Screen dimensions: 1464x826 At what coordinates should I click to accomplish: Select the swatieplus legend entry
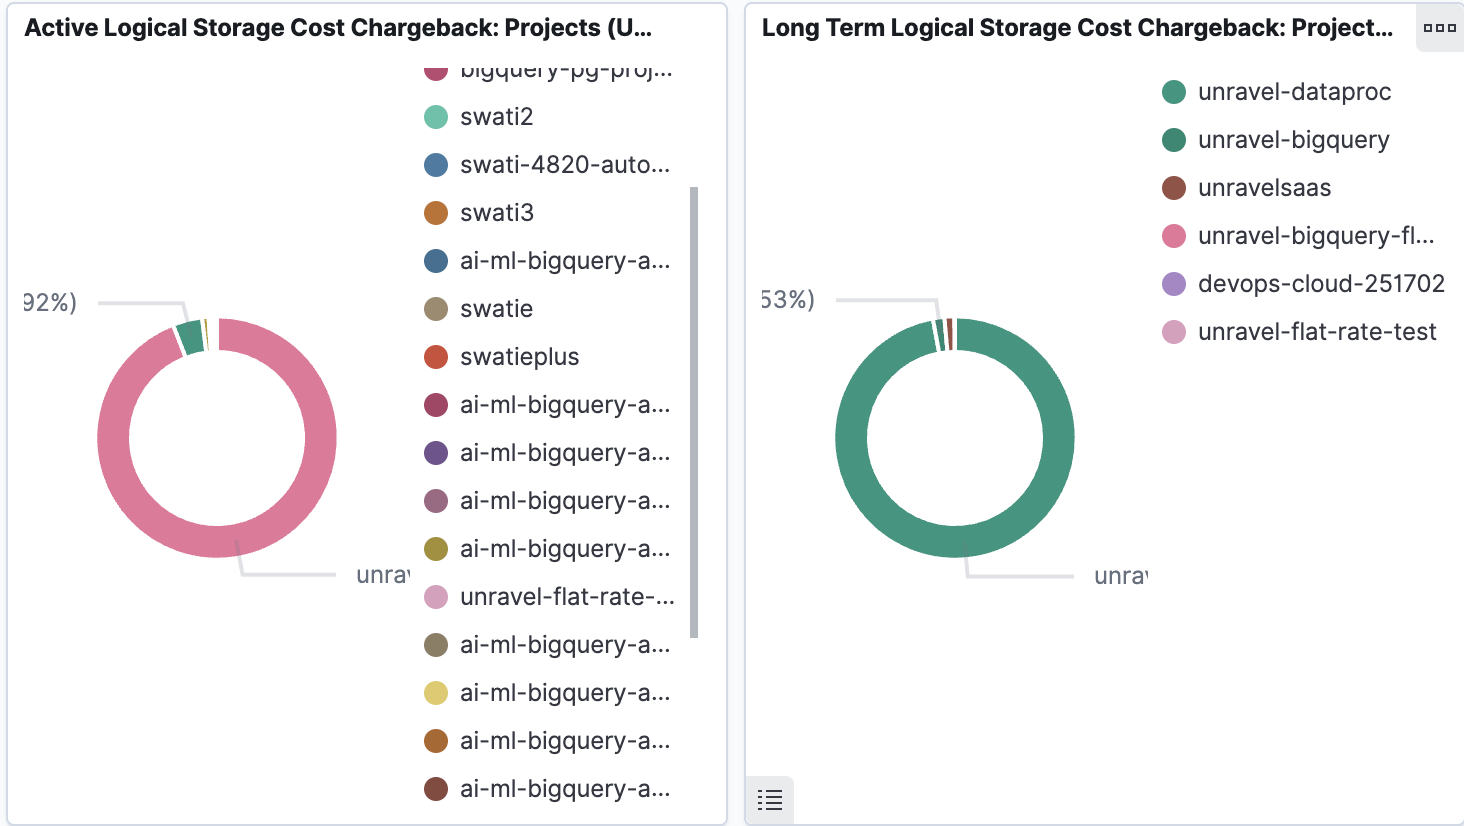point(519,357)
